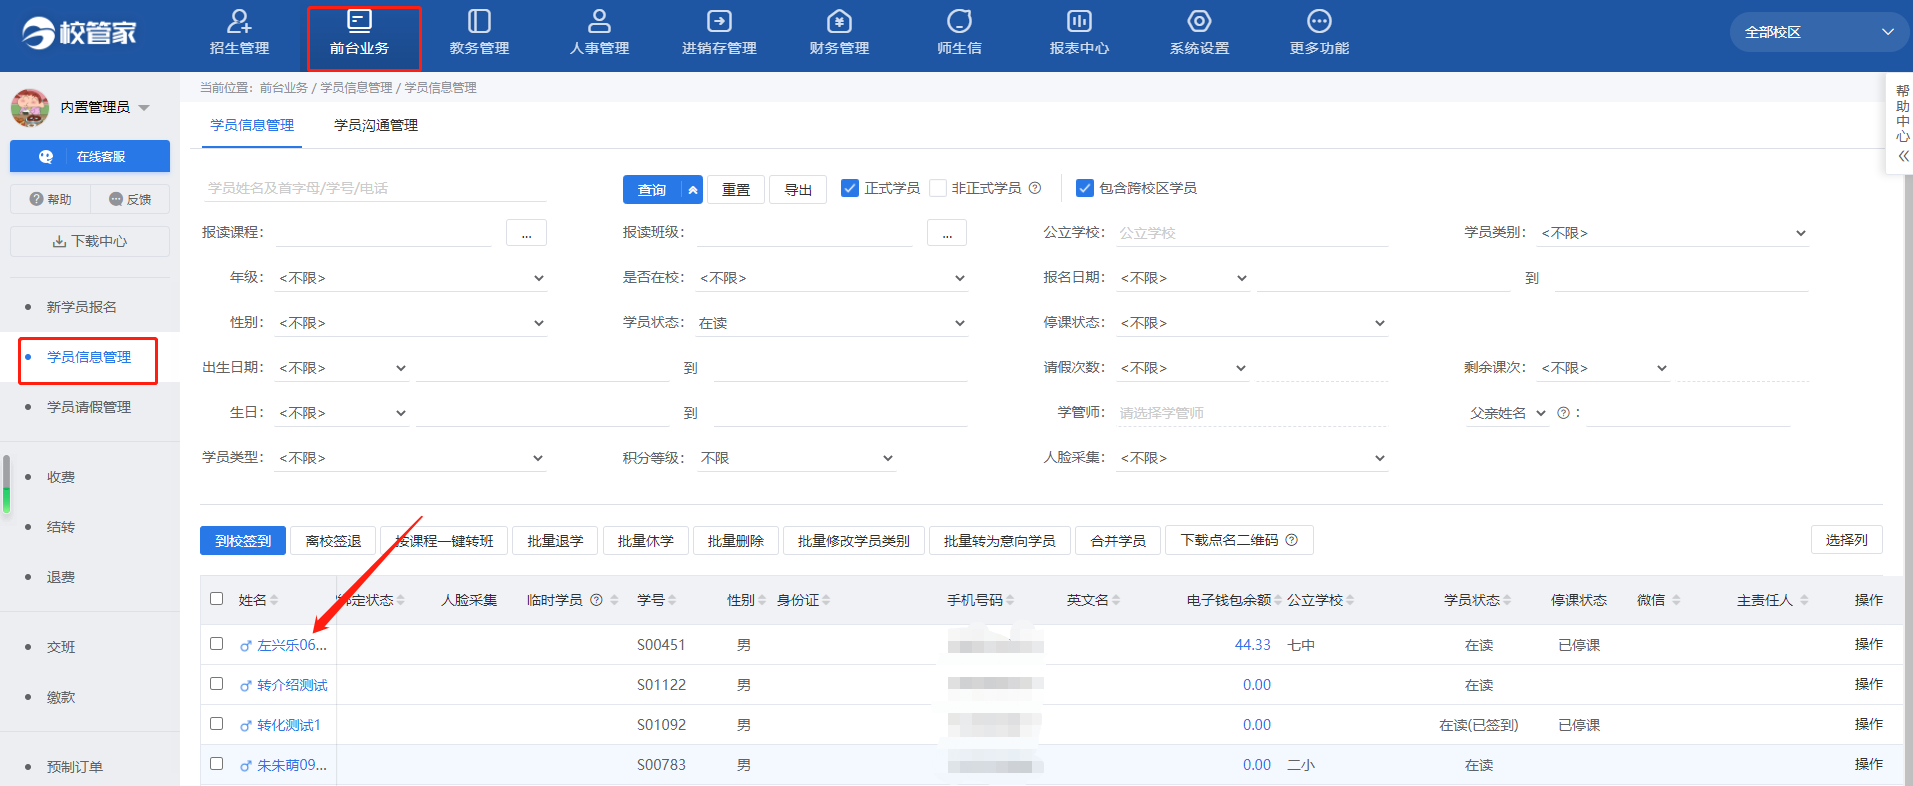Click the 校管家 logo
Viewport: 1913px width, 786px height.
79,33
